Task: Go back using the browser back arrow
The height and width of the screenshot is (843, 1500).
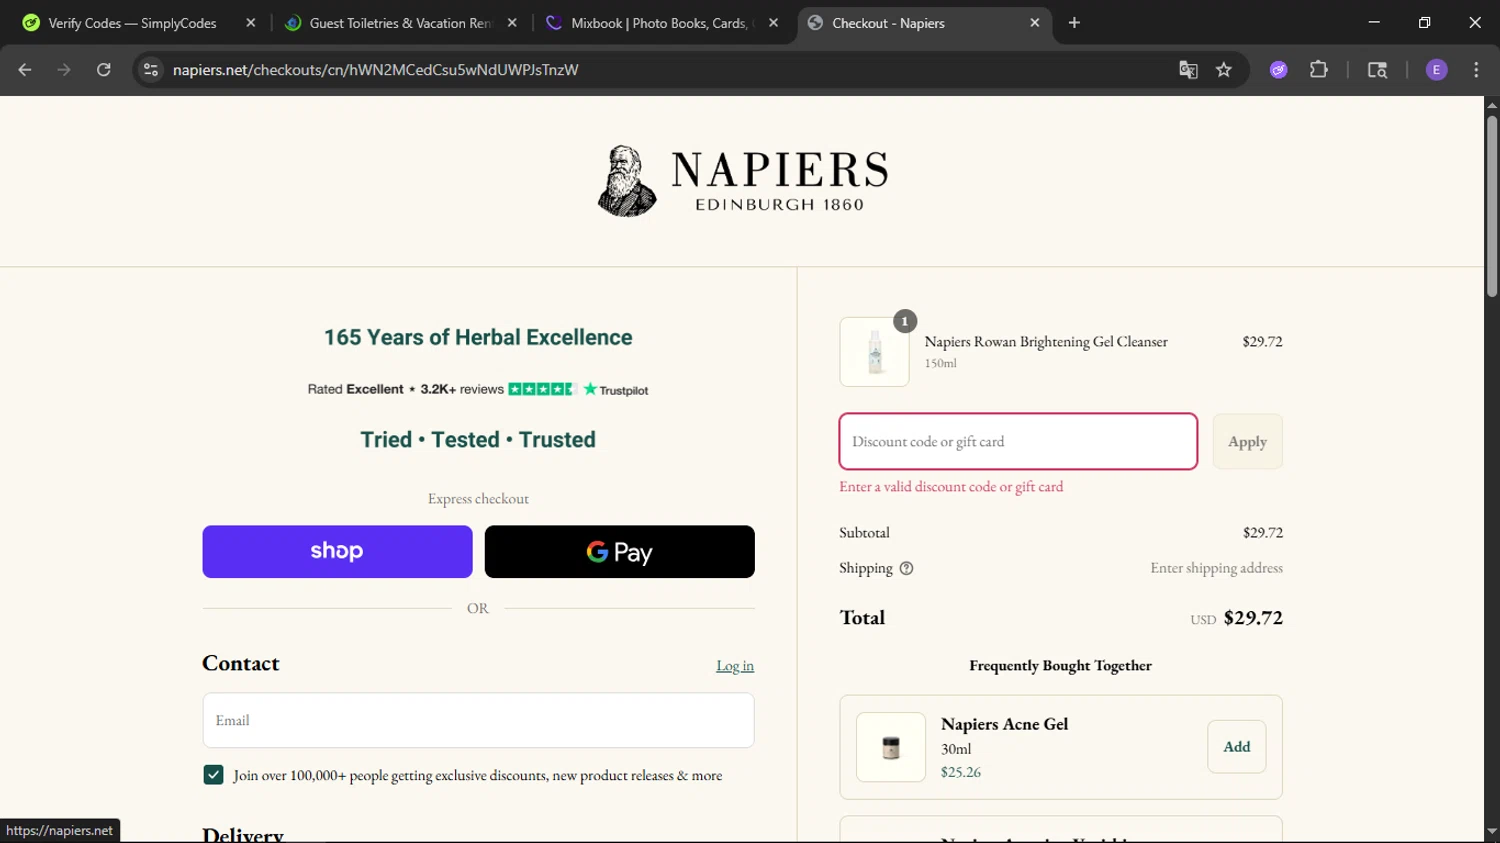Action: pos(25,70)
